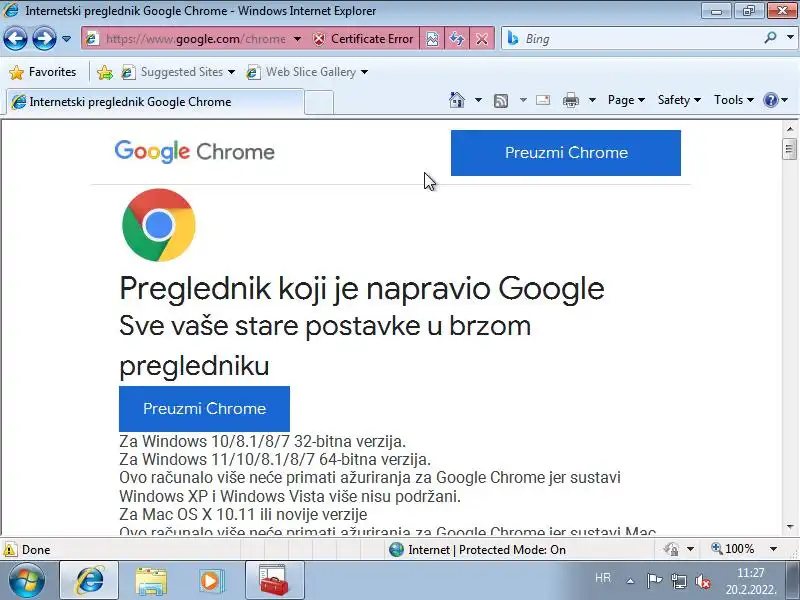Click the Action Center flag icon
The height and width of the screenshot is (600, 800).
654,581
